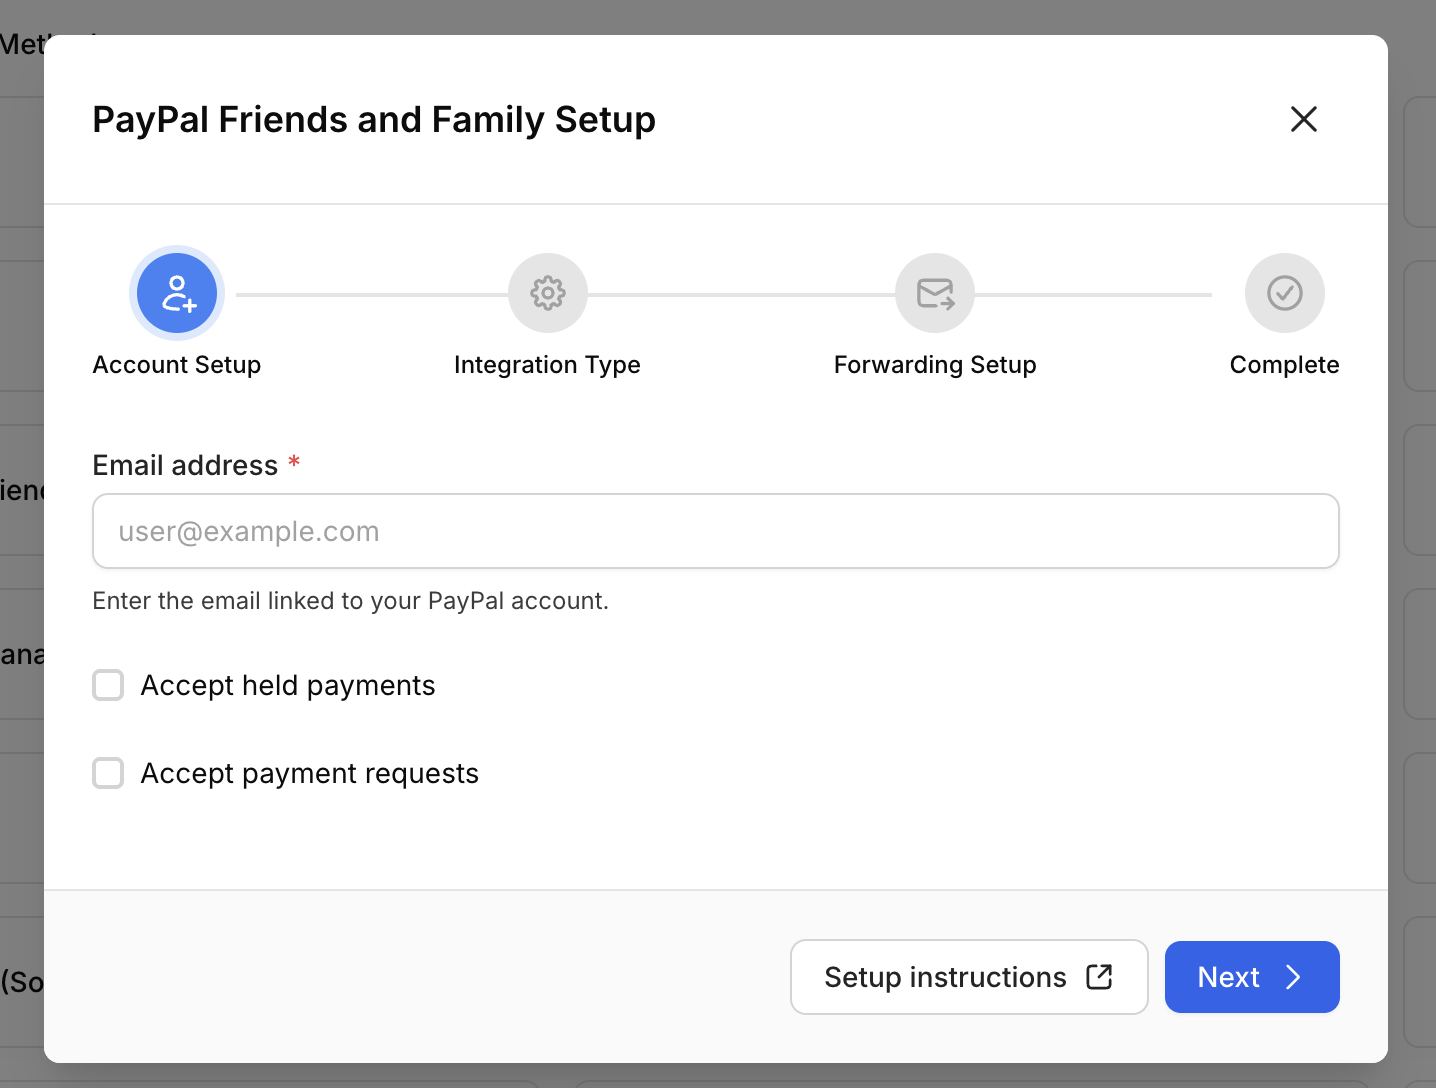The height and width of the screenshot is (1088, 1436).
Task: Dismiss the dialog using the X icon
Action: coord(1304,119)
